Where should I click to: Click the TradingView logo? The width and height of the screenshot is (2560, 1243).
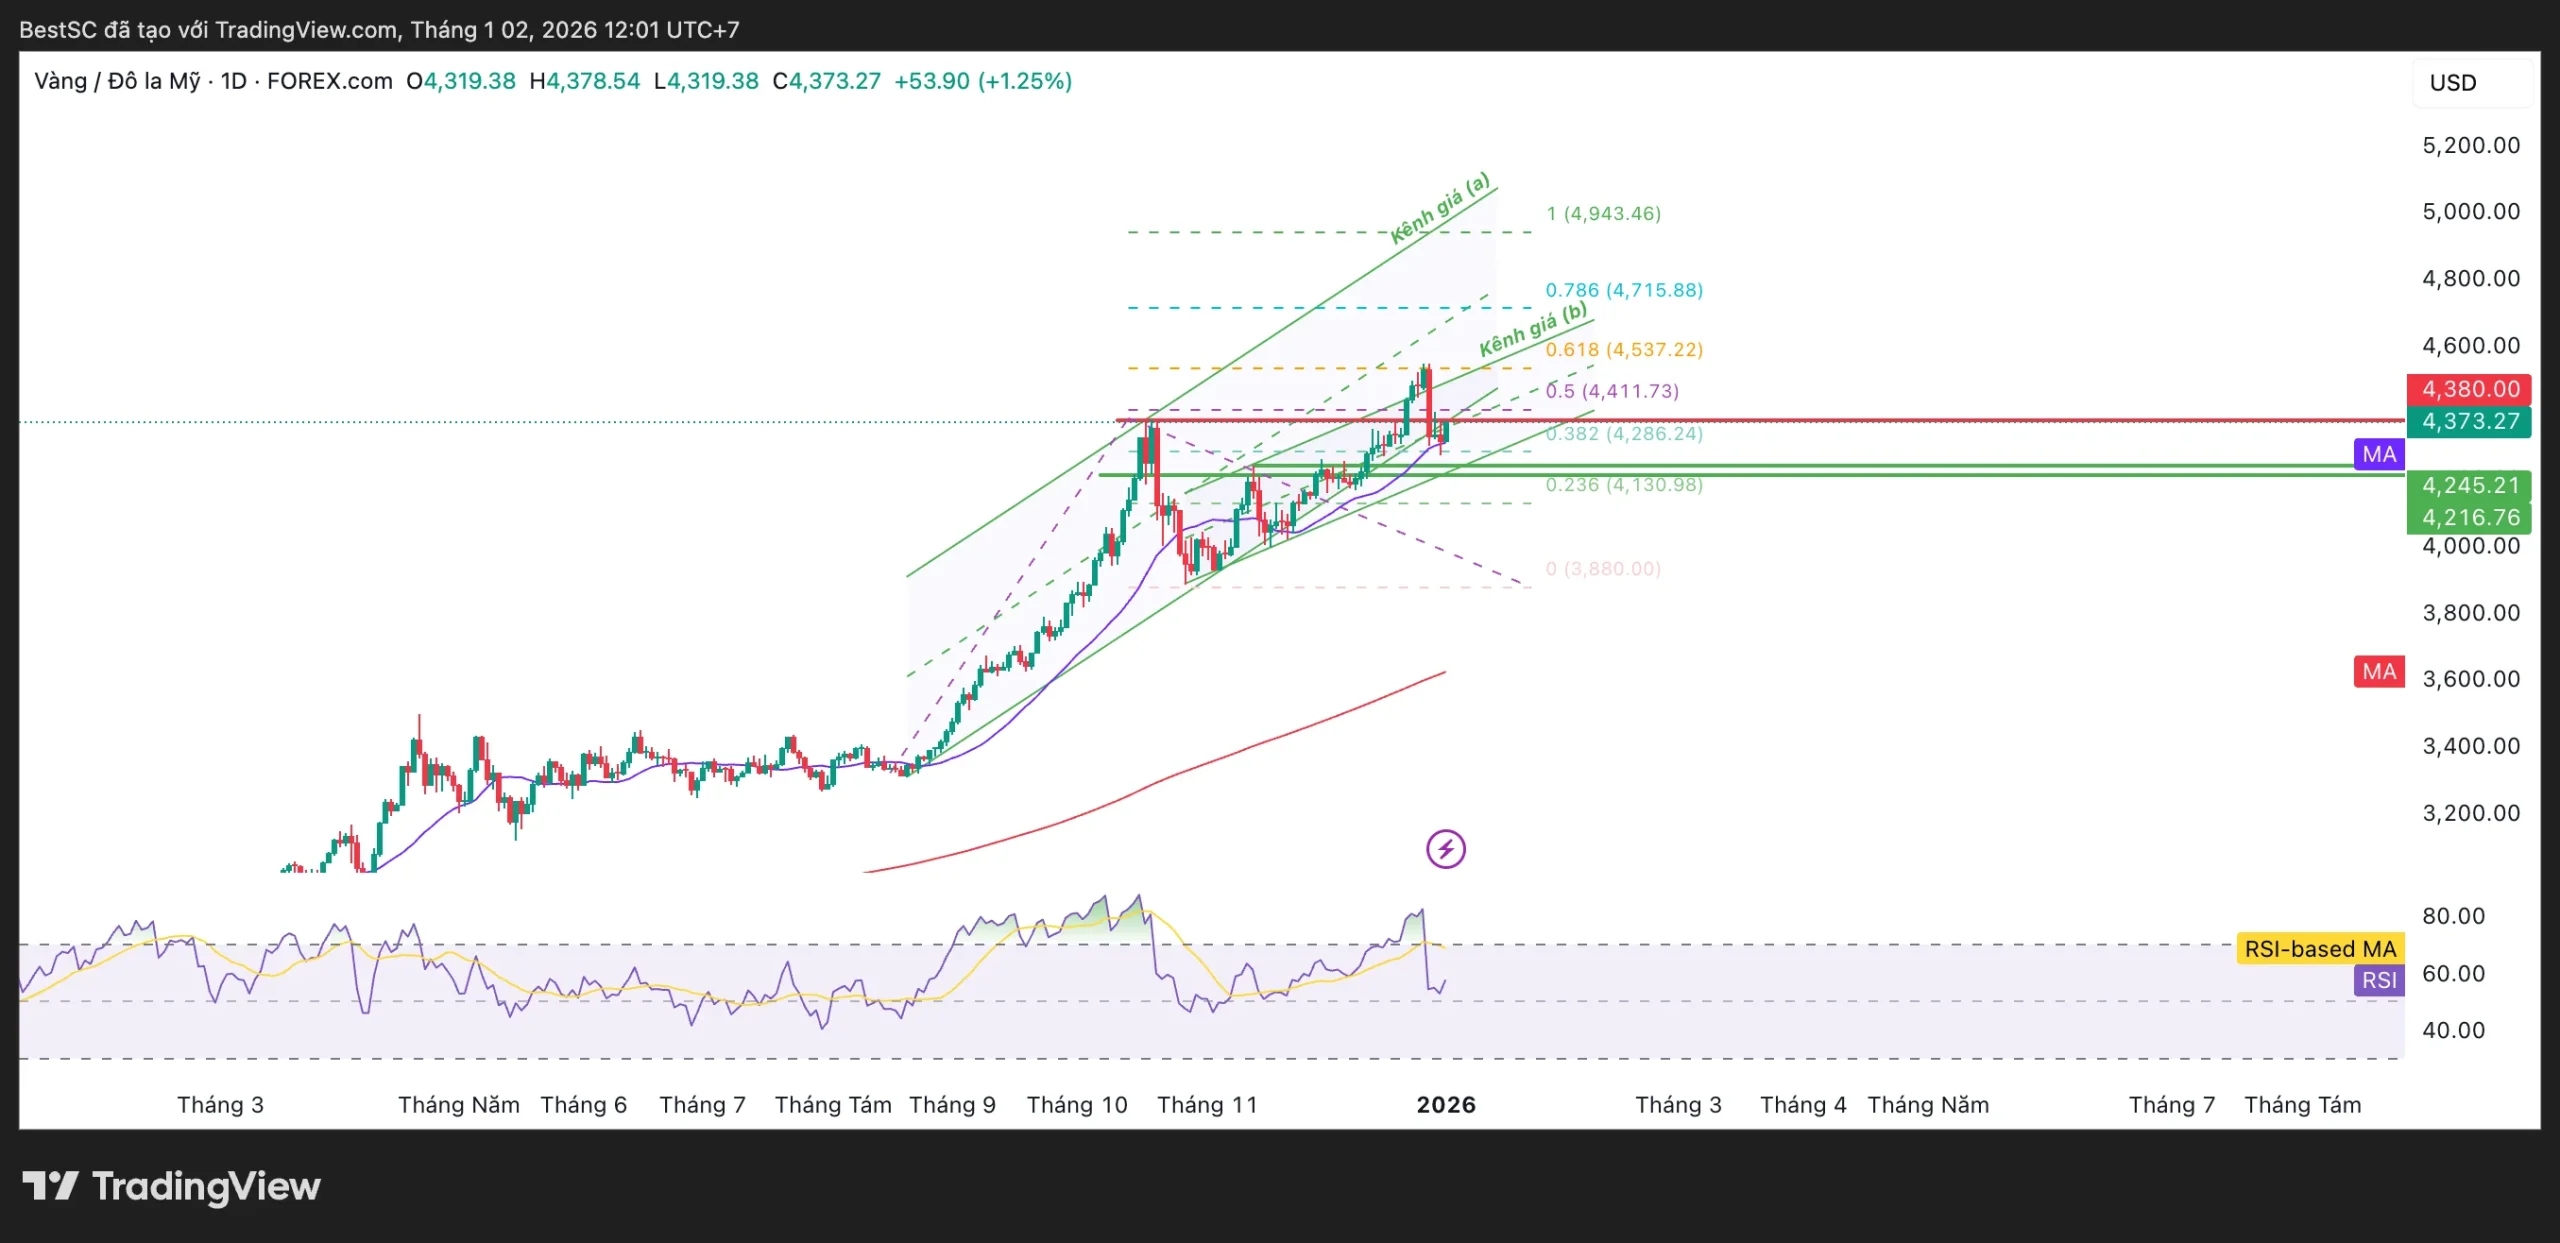(172, 1186)
